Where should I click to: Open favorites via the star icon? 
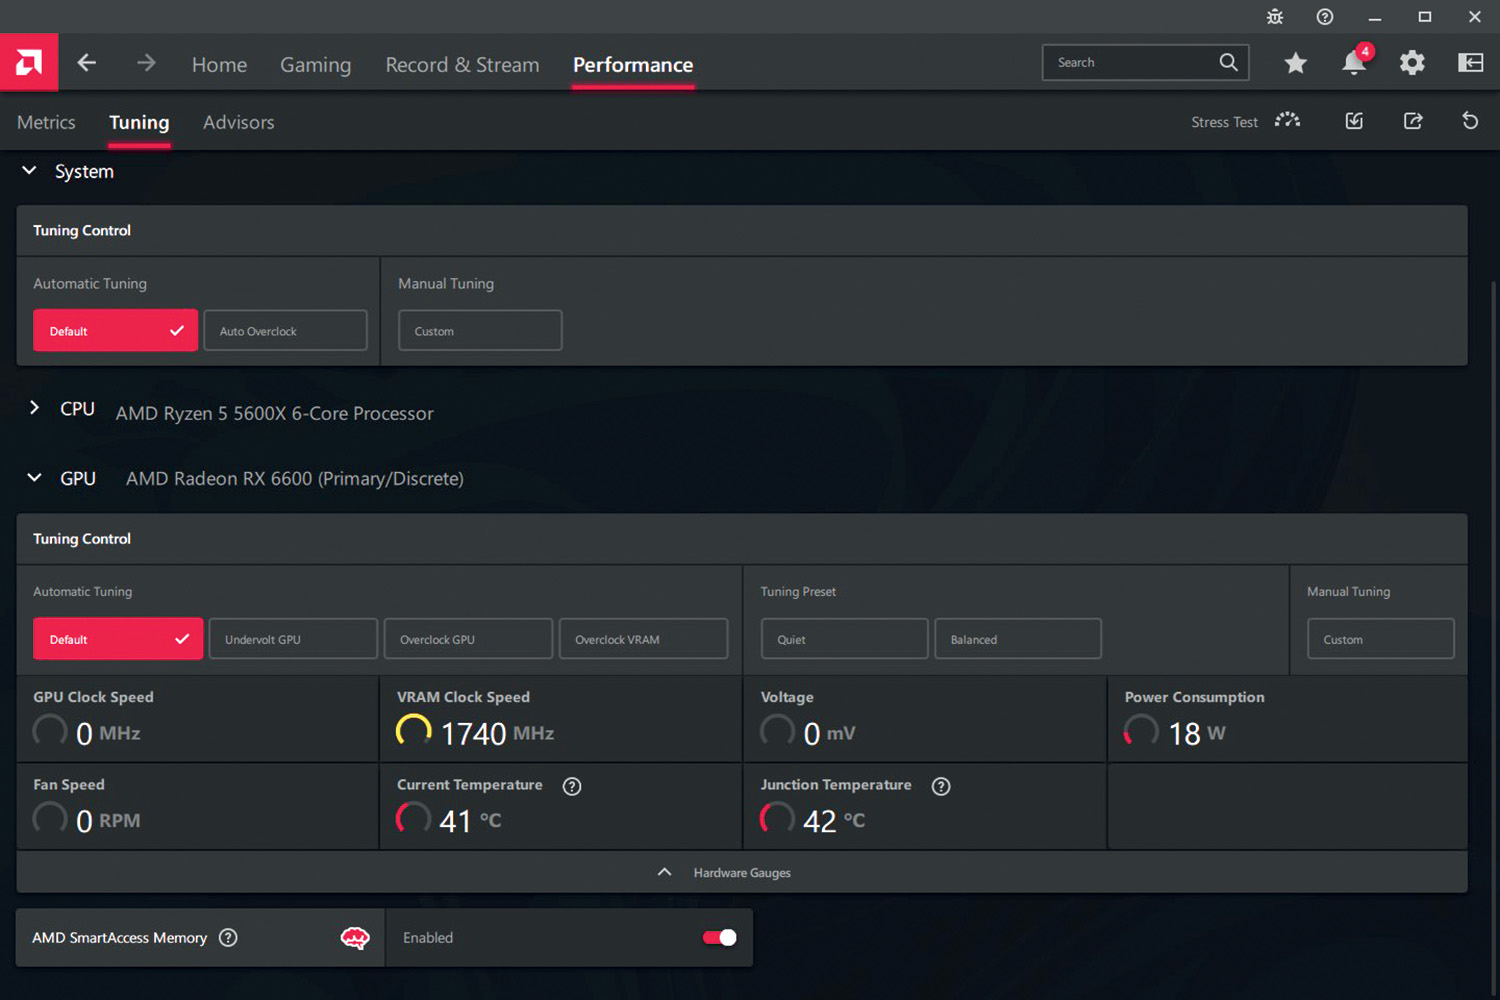tap(1295, 63)
